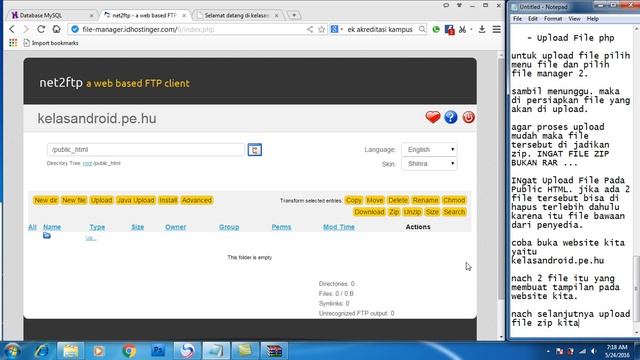
Task: Click the Advanced button
Action: tap(197, 200)
